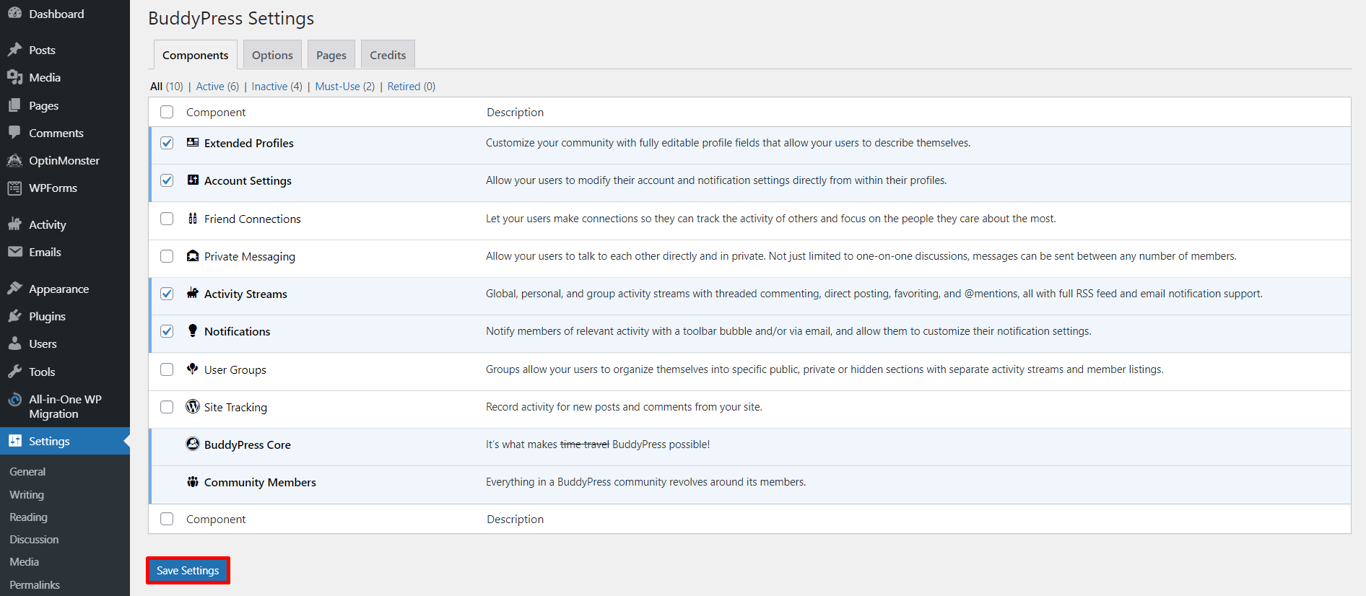The width and height of the screenshot is (1366, 596).
Task: Click the Save Settings button
Action: (x=187, y=569)
